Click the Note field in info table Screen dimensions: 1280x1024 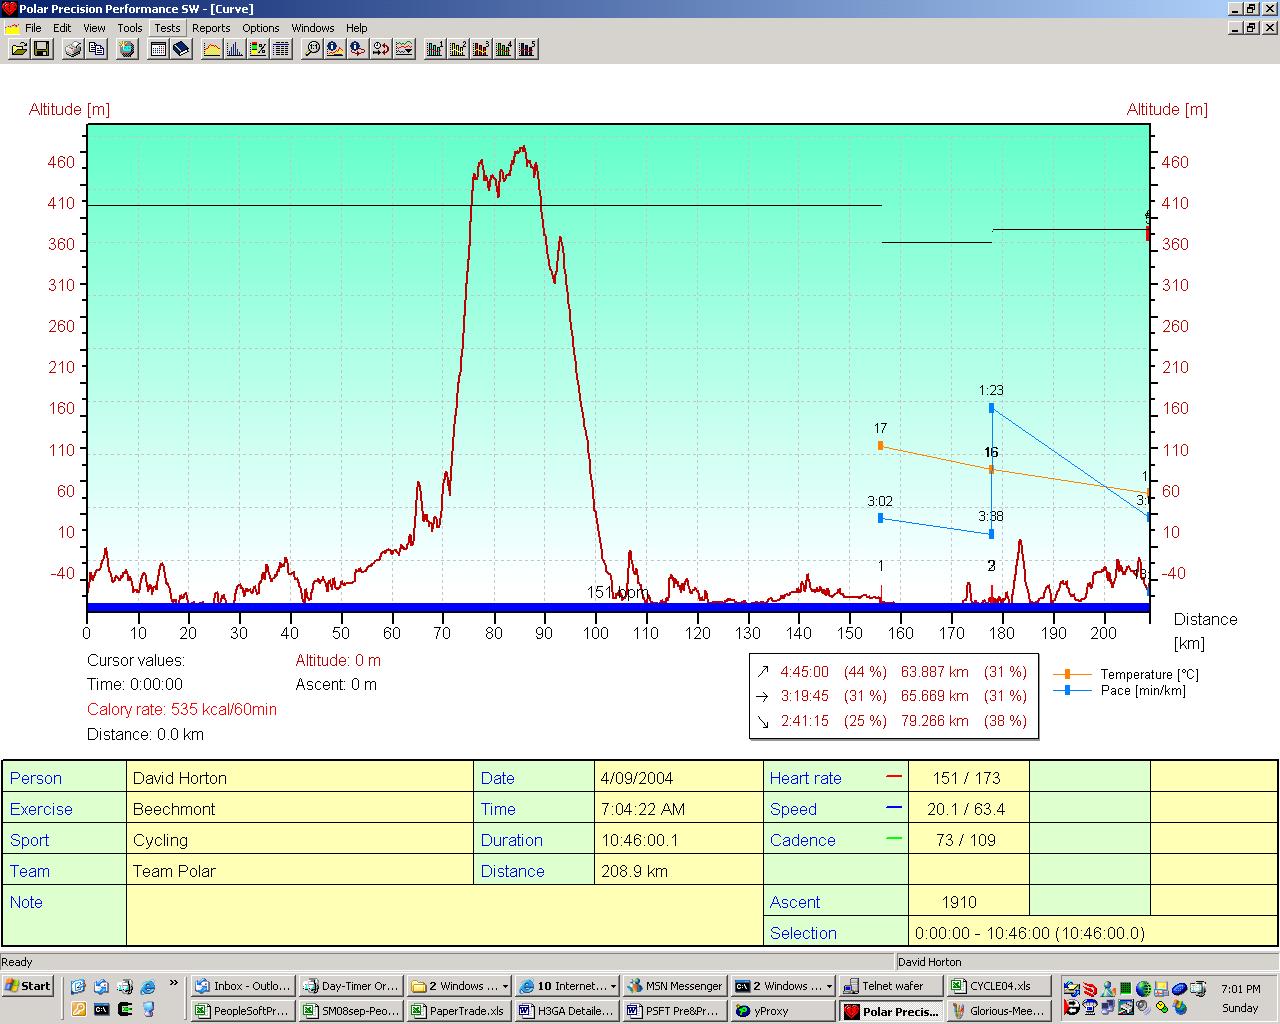click(x=444, y=917)
